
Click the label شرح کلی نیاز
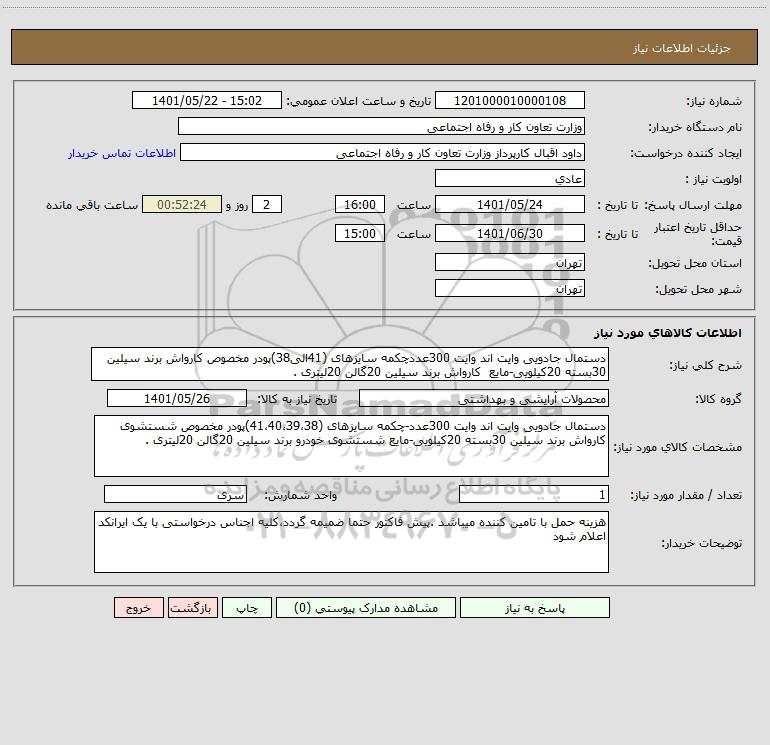point(706,365)
